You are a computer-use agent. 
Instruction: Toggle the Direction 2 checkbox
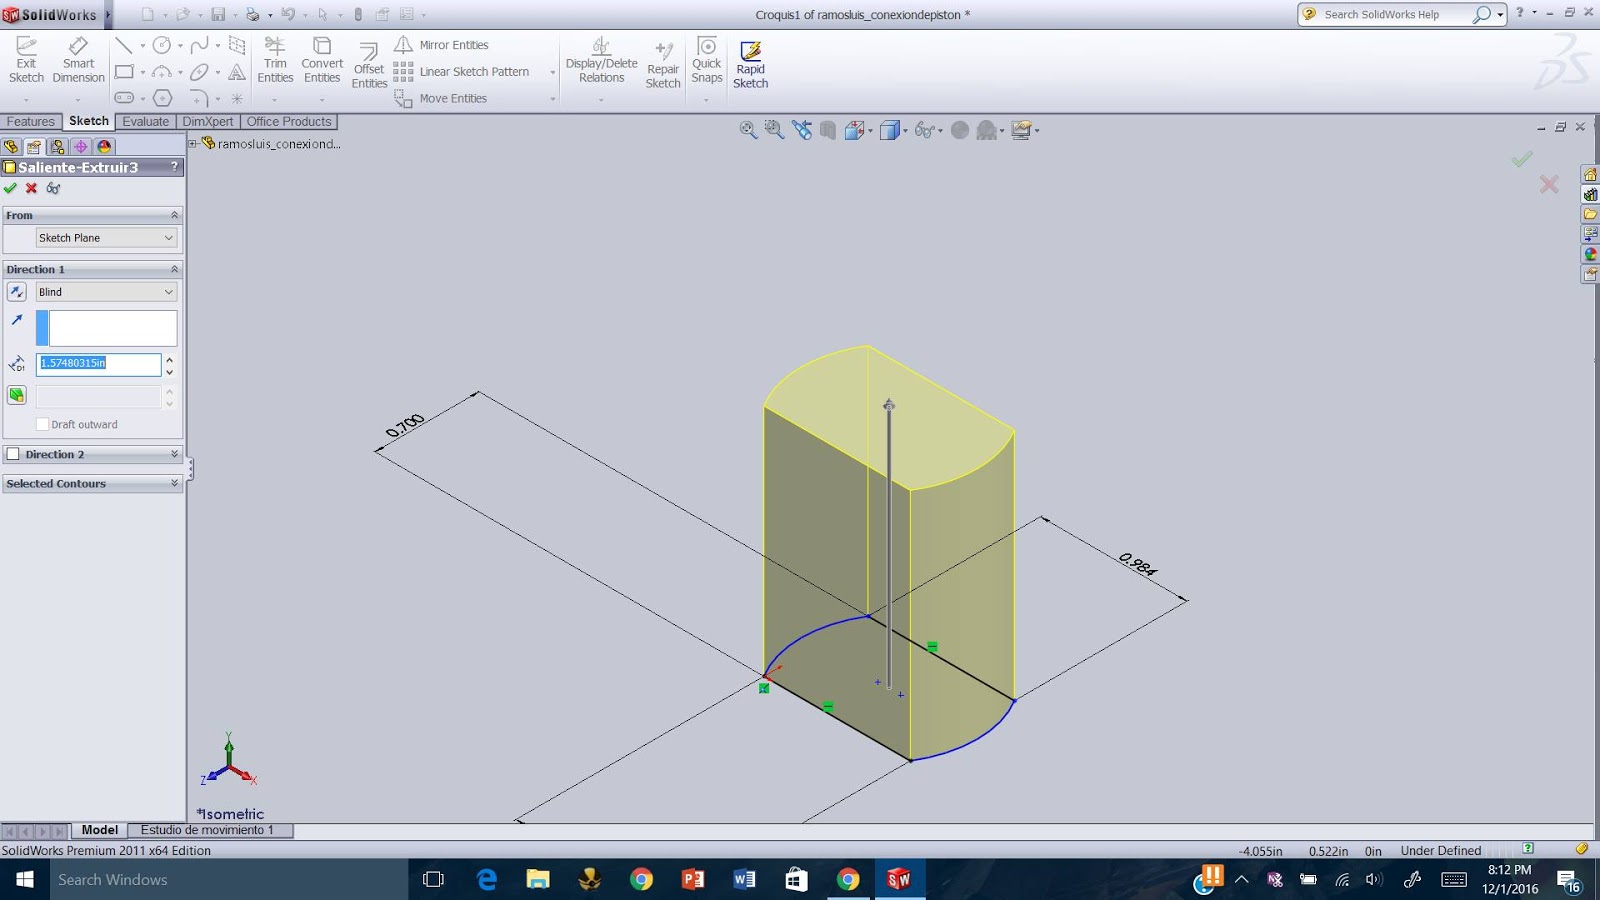[14, 454]
